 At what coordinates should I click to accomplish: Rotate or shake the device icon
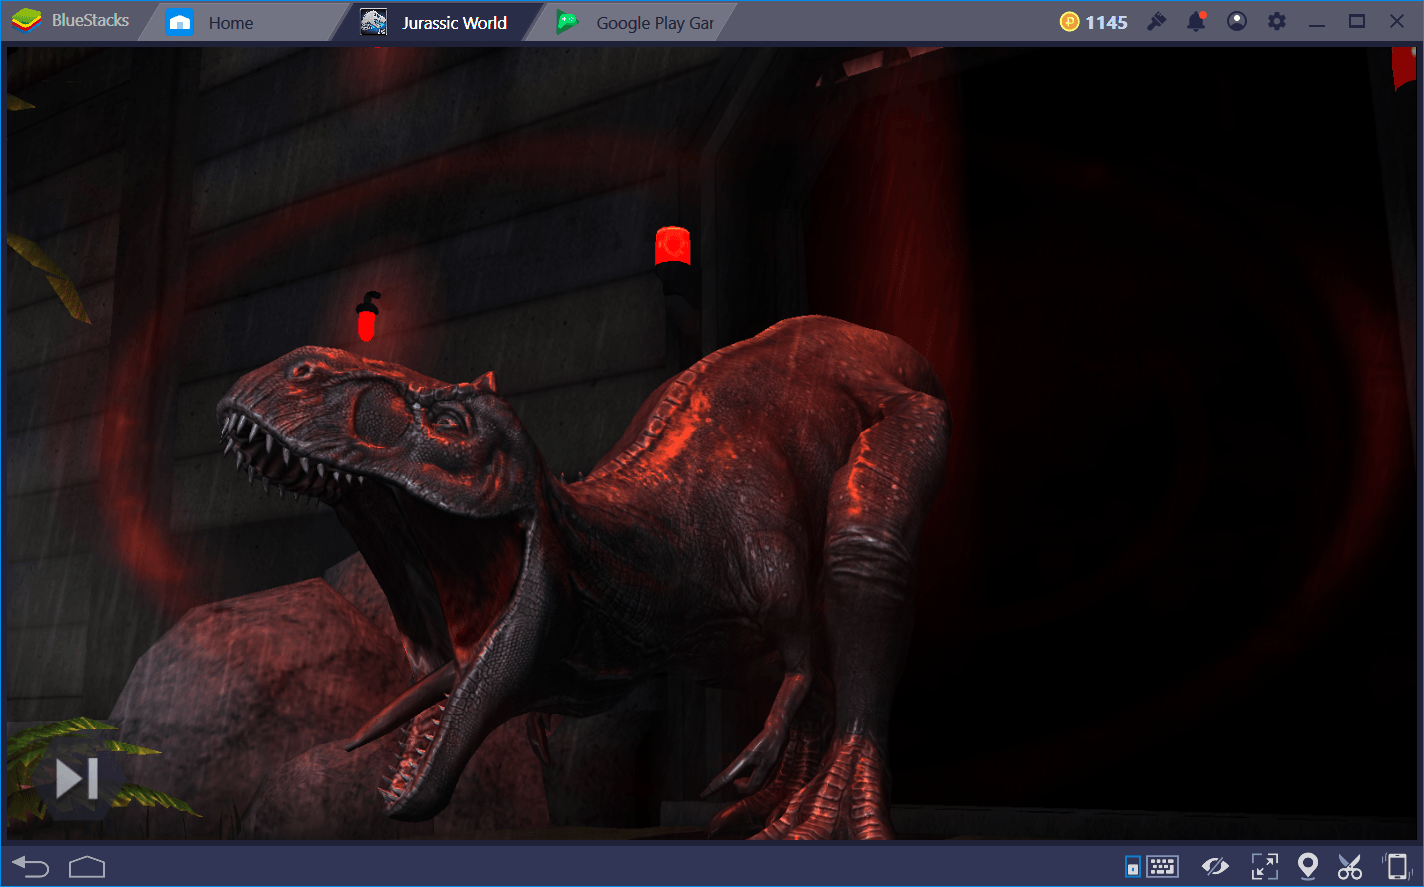(1396, 866)
